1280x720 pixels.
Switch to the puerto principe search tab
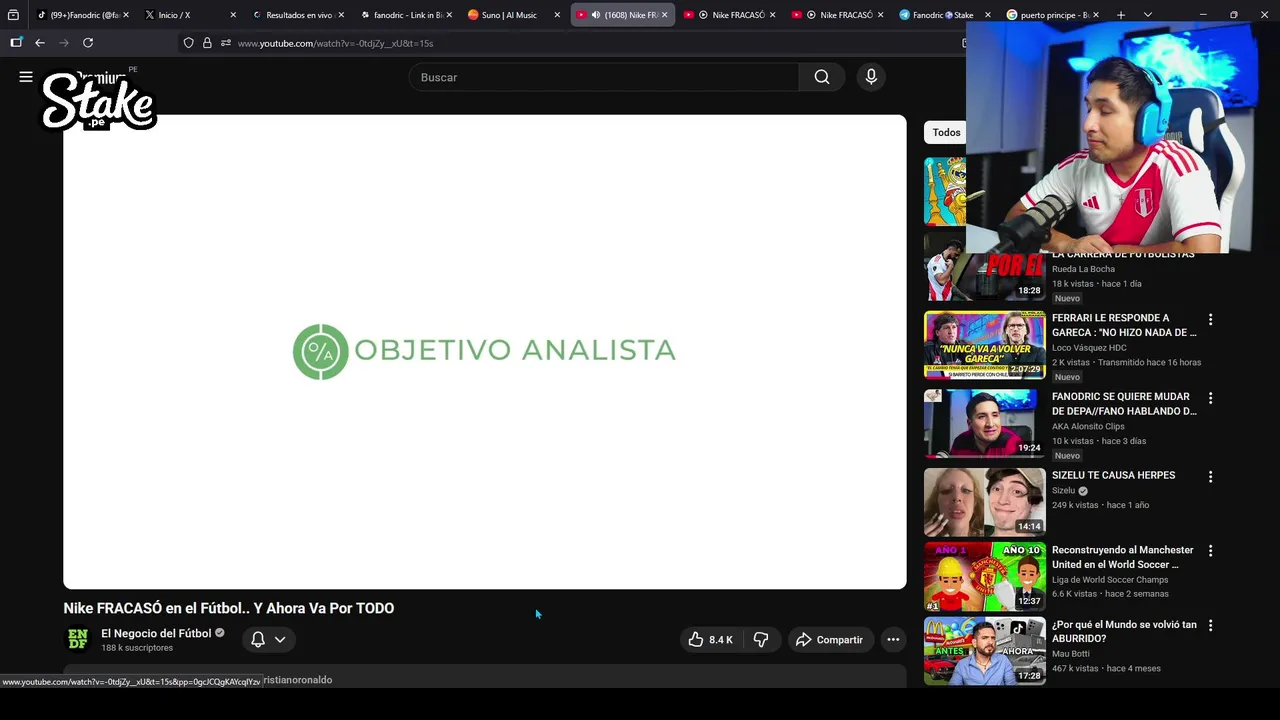coord(1053,15)
